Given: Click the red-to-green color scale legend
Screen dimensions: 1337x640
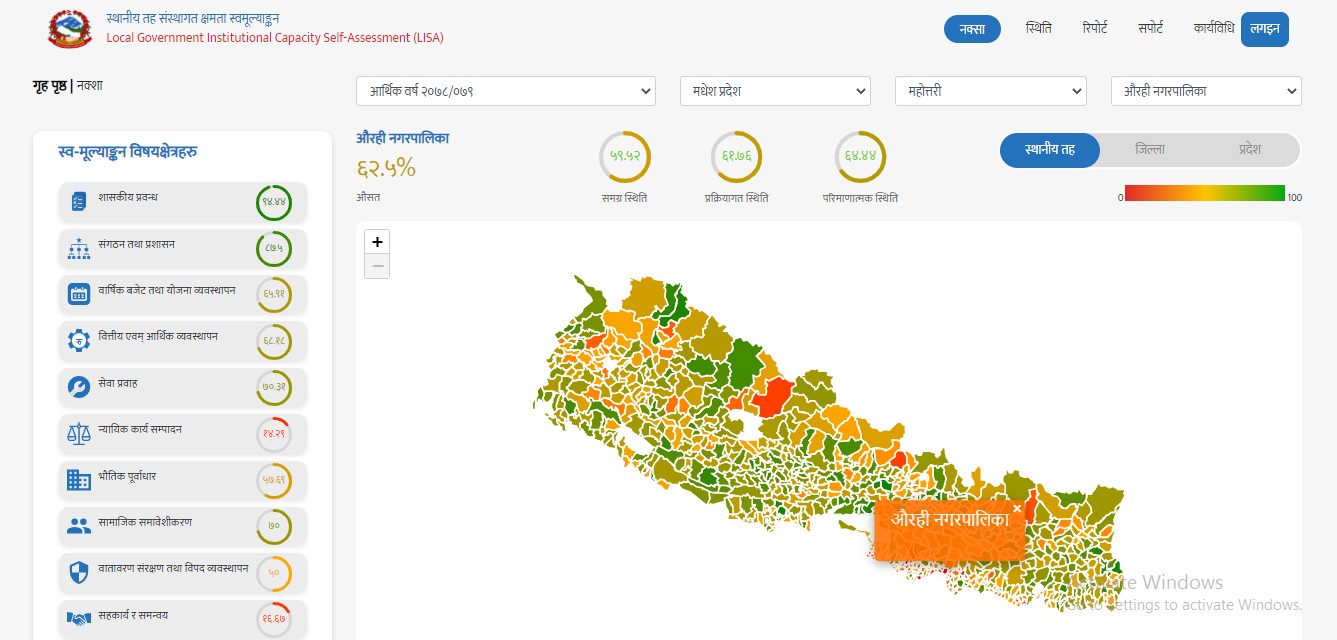Looking at the screenshot, I should [x=1204, y=193].
